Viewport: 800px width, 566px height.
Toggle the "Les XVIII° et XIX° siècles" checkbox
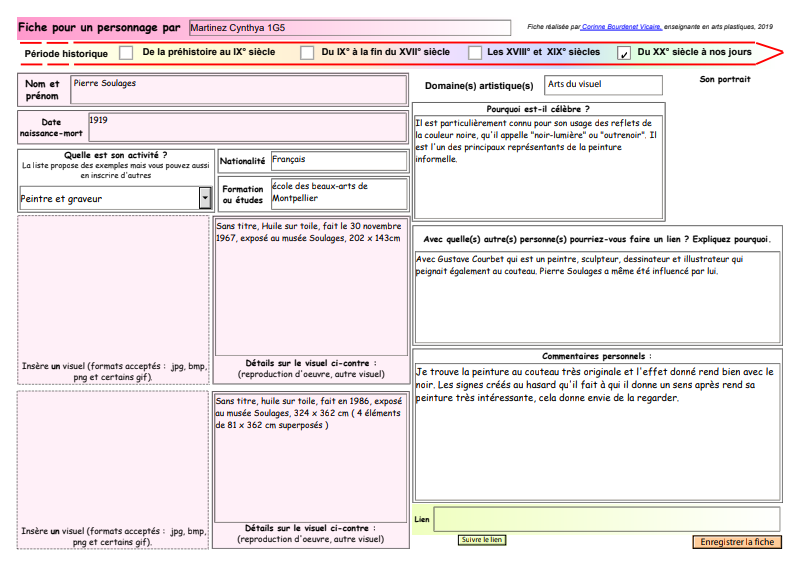coord(471,53)
